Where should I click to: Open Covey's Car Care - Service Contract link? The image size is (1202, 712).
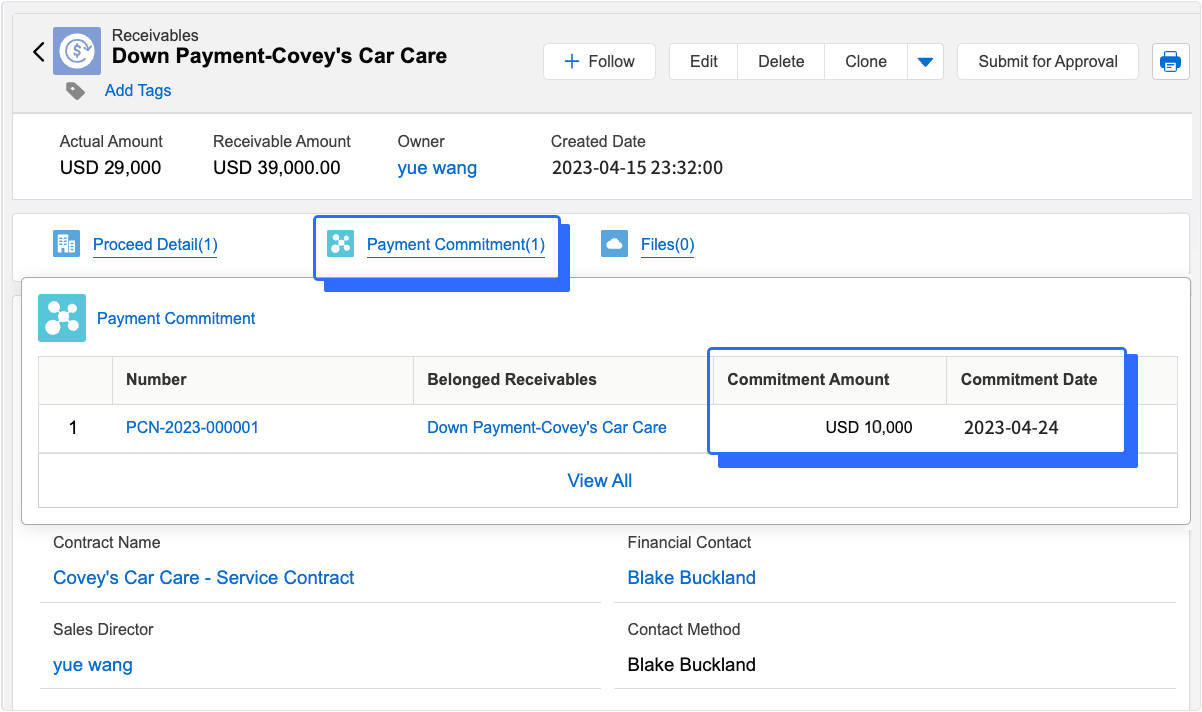click(203, 578)
